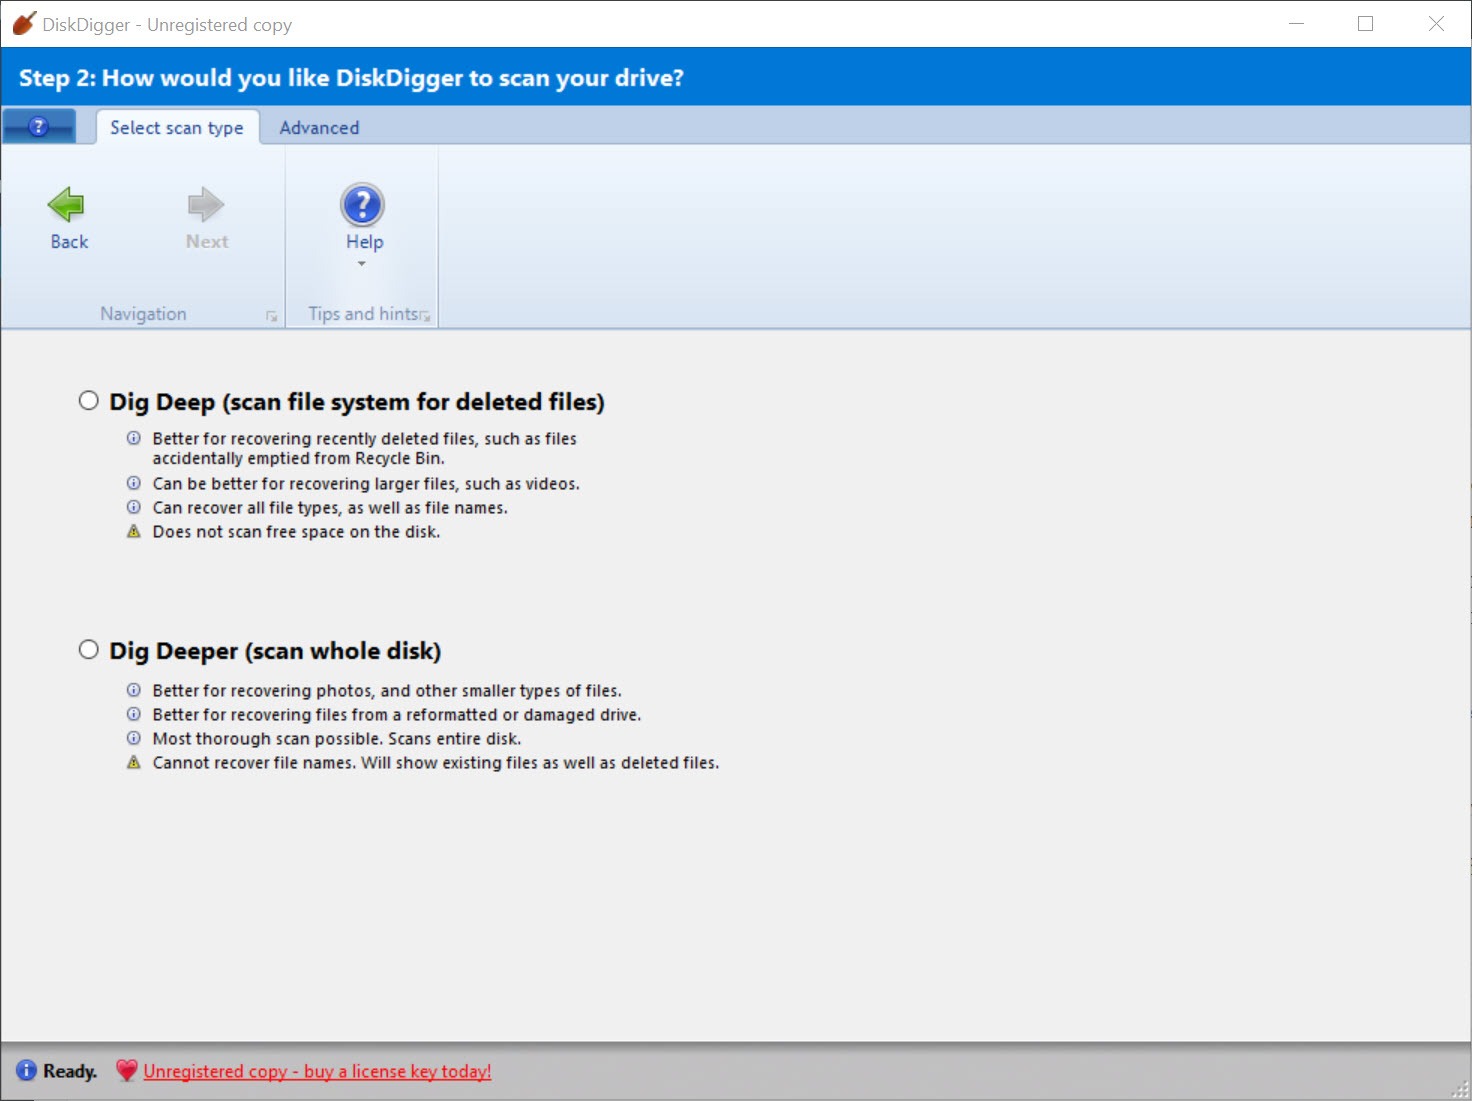This screenshot has width=1472, height=1101.
Task: Switch to the Select scan type tab
Action: coord(177,127)
